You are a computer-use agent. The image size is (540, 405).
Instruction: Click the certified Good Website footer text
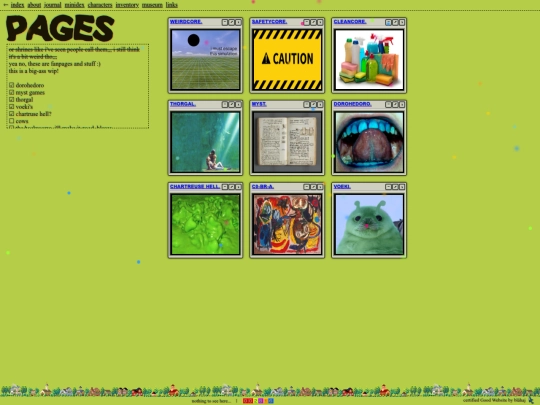point(494,400)
